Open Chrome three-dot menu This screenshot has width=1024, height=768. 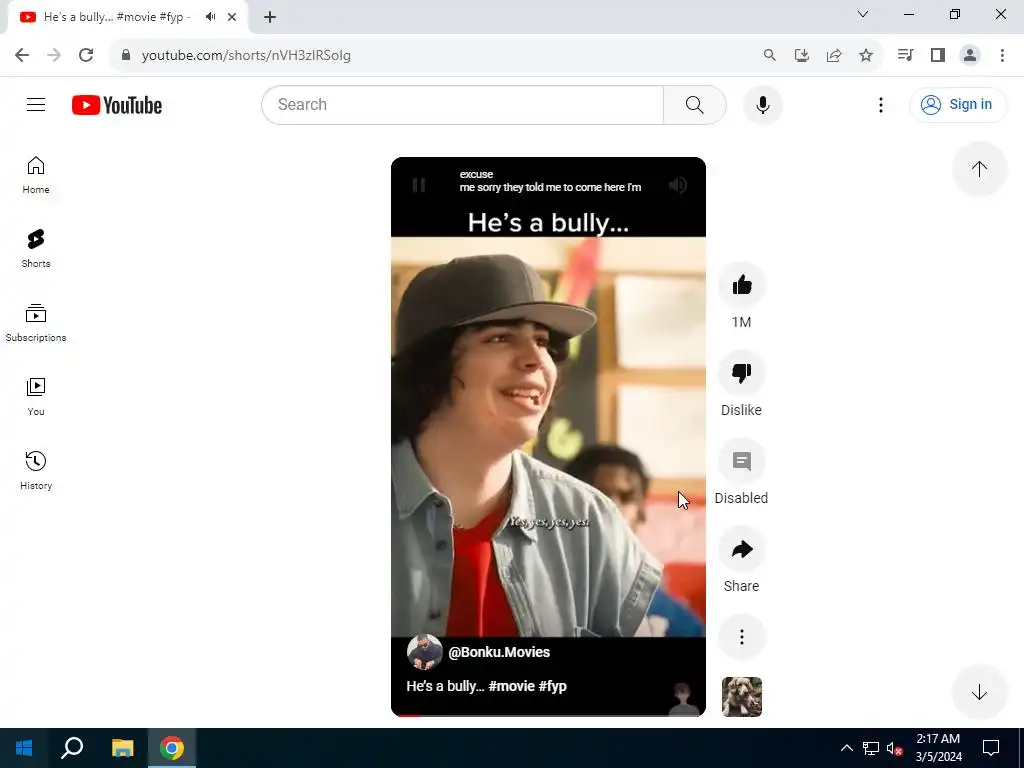[x=1002, y=55]
